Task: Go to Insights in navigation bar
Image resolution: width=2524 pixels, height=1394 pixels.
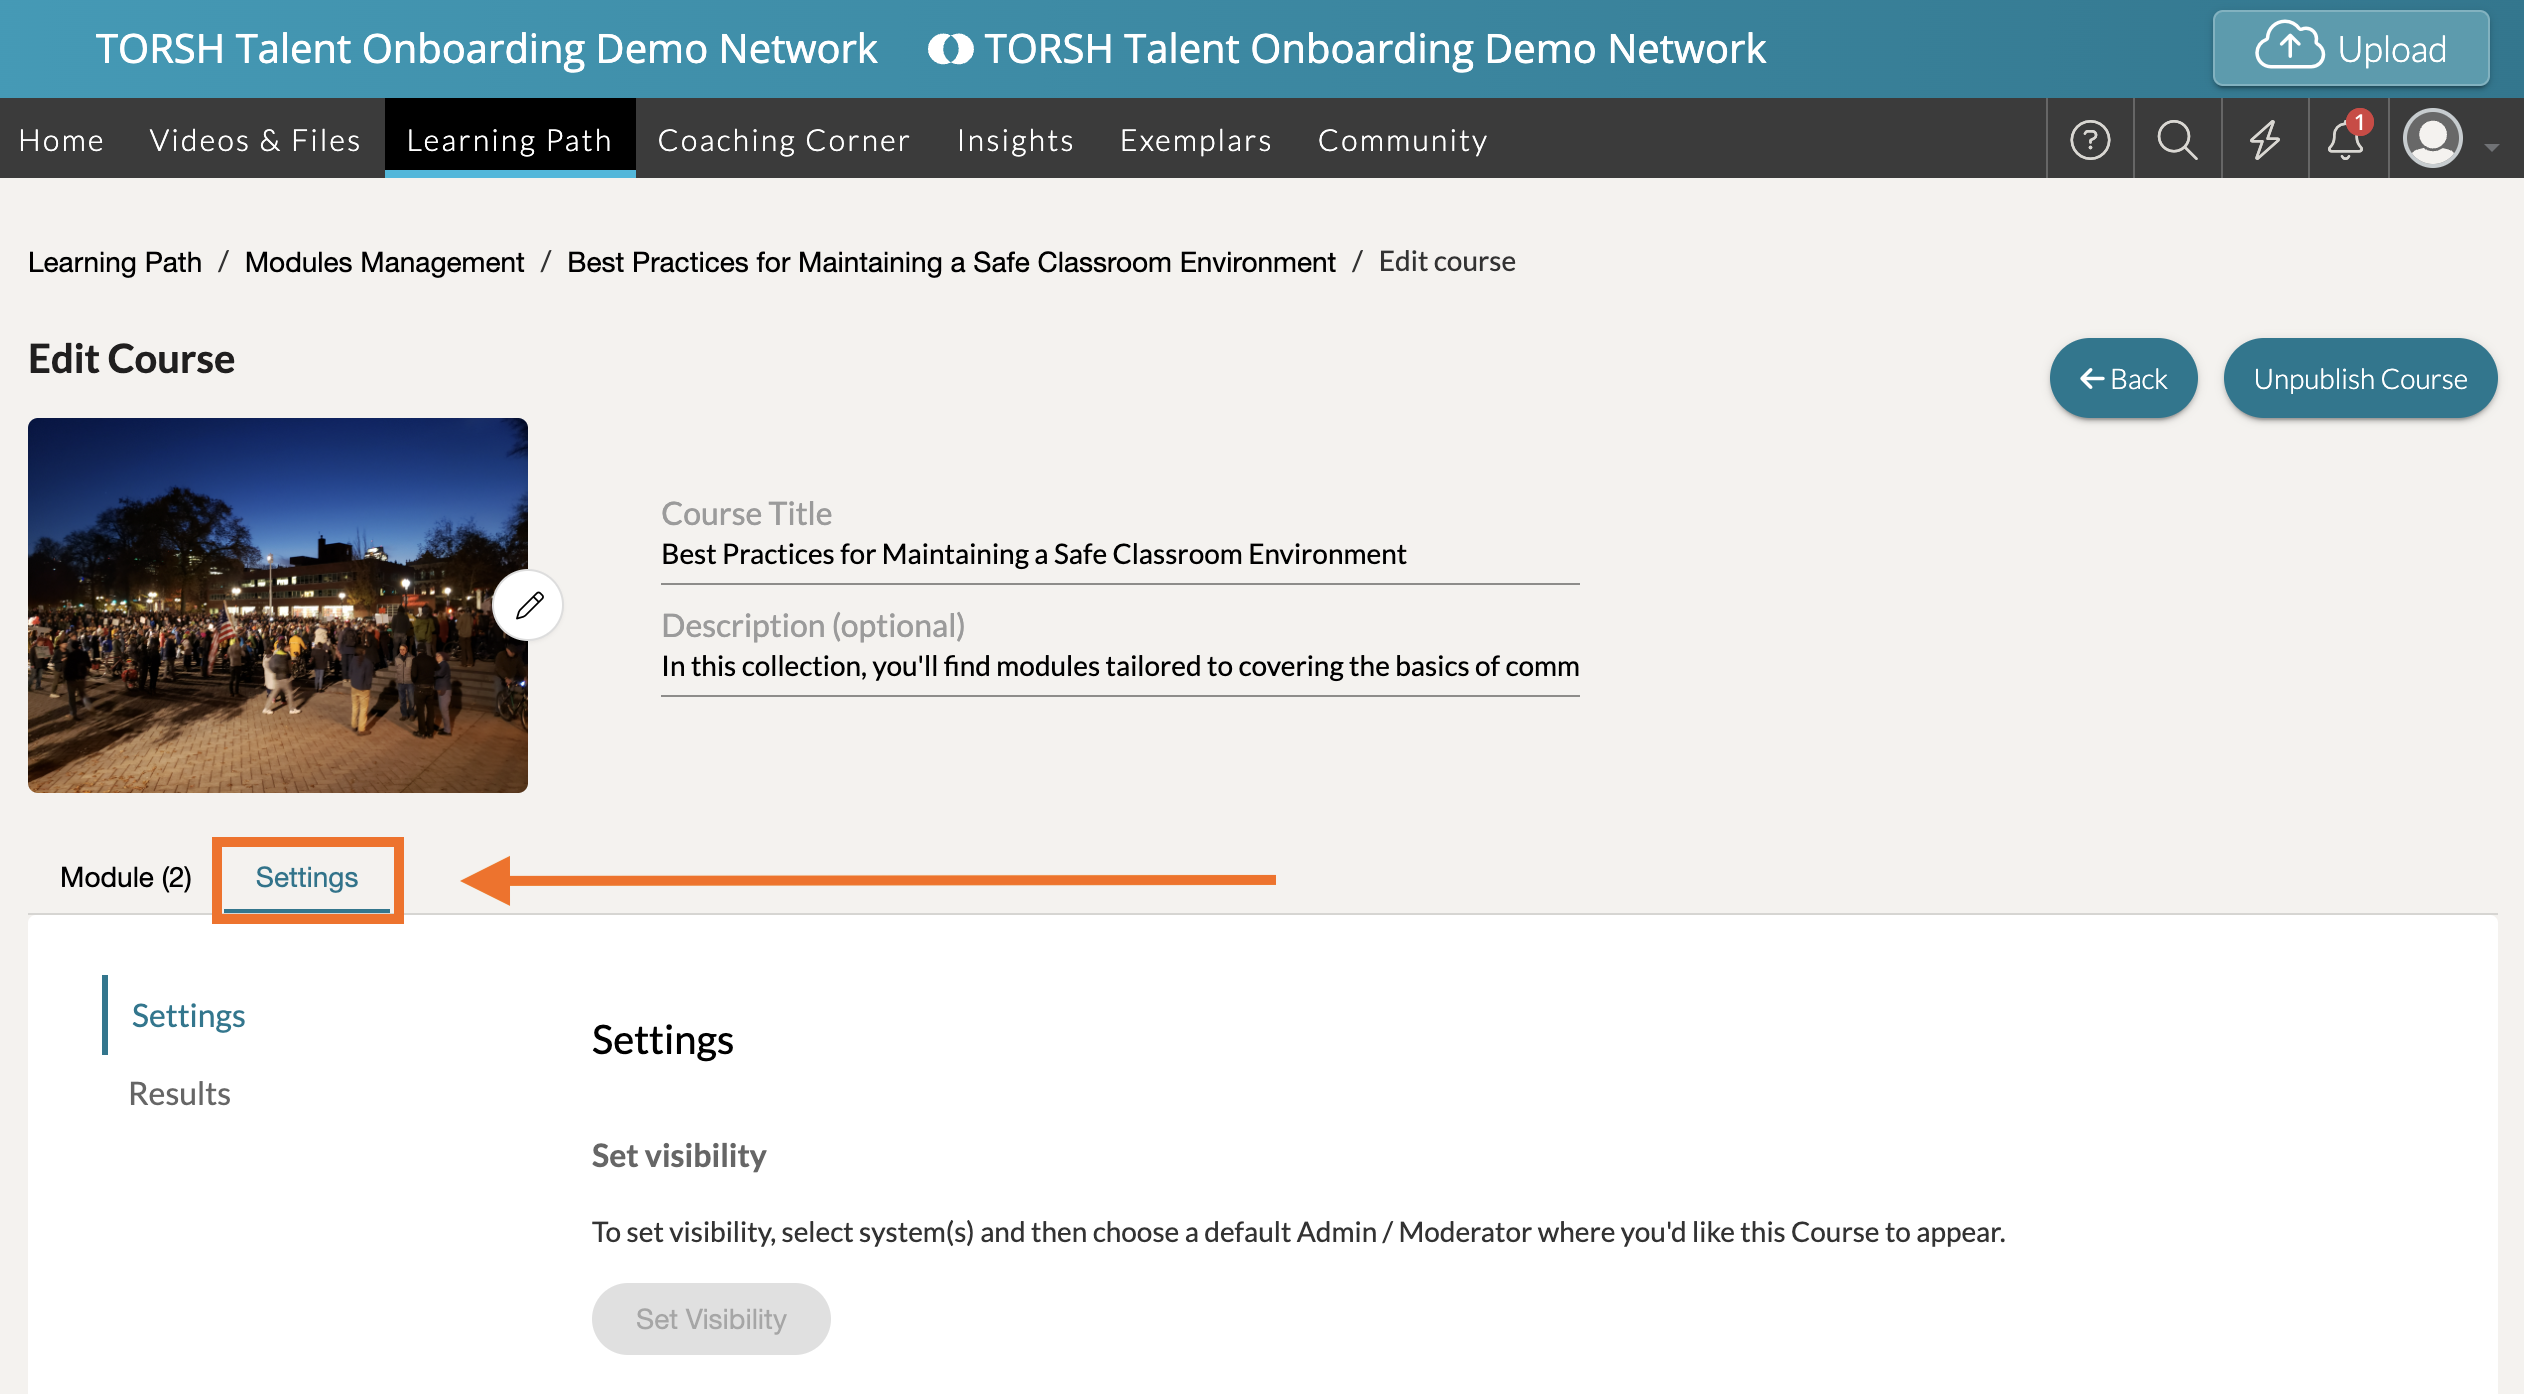Action: click(x=1015, y=140)
